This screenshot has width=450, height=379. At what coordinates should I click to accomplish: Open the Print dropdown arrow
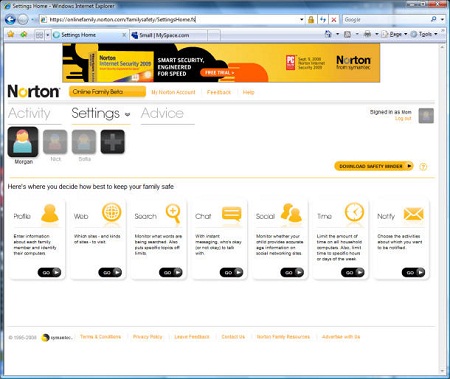click(377, 34)
